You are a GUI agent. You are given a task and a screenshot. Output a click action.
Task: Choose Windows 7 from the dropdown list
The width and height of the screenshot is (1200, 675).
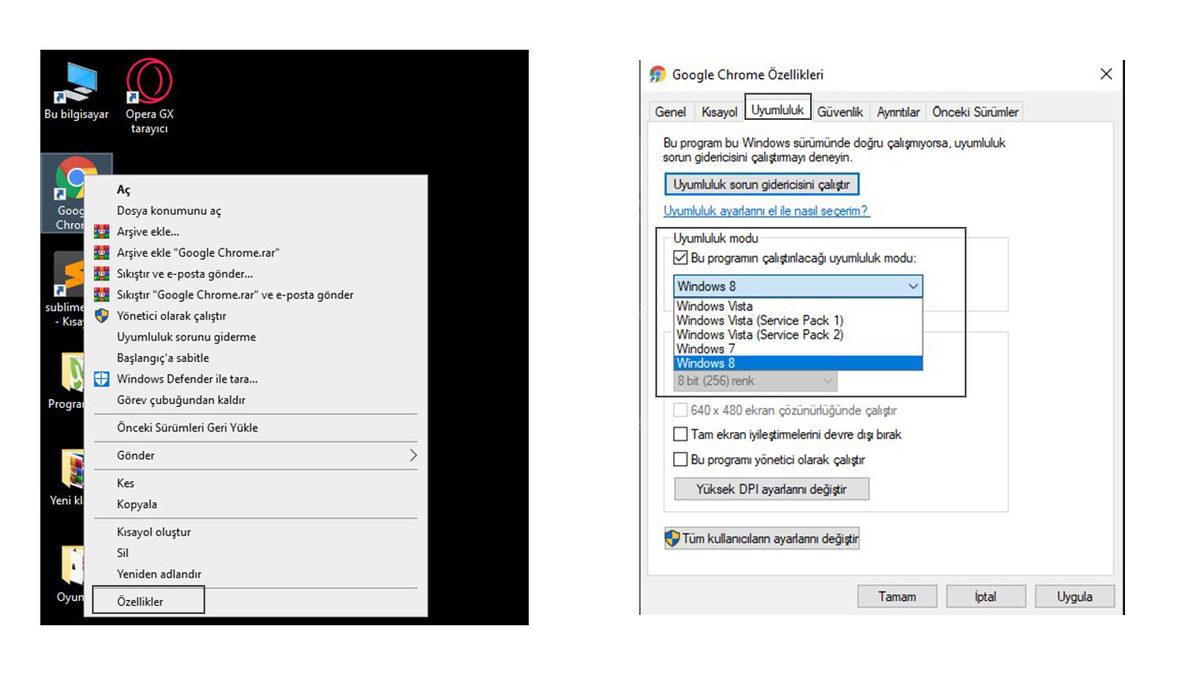pyautogui.click(x=705, y=349)
